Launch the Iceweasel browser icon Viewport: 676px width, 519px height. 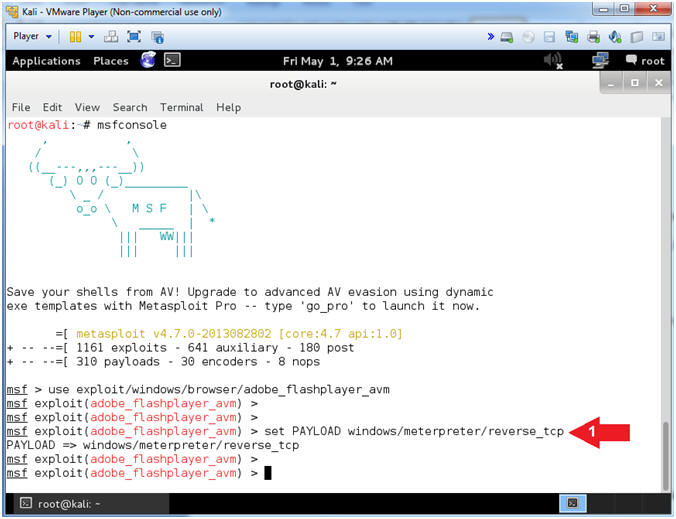click(148, 60)
